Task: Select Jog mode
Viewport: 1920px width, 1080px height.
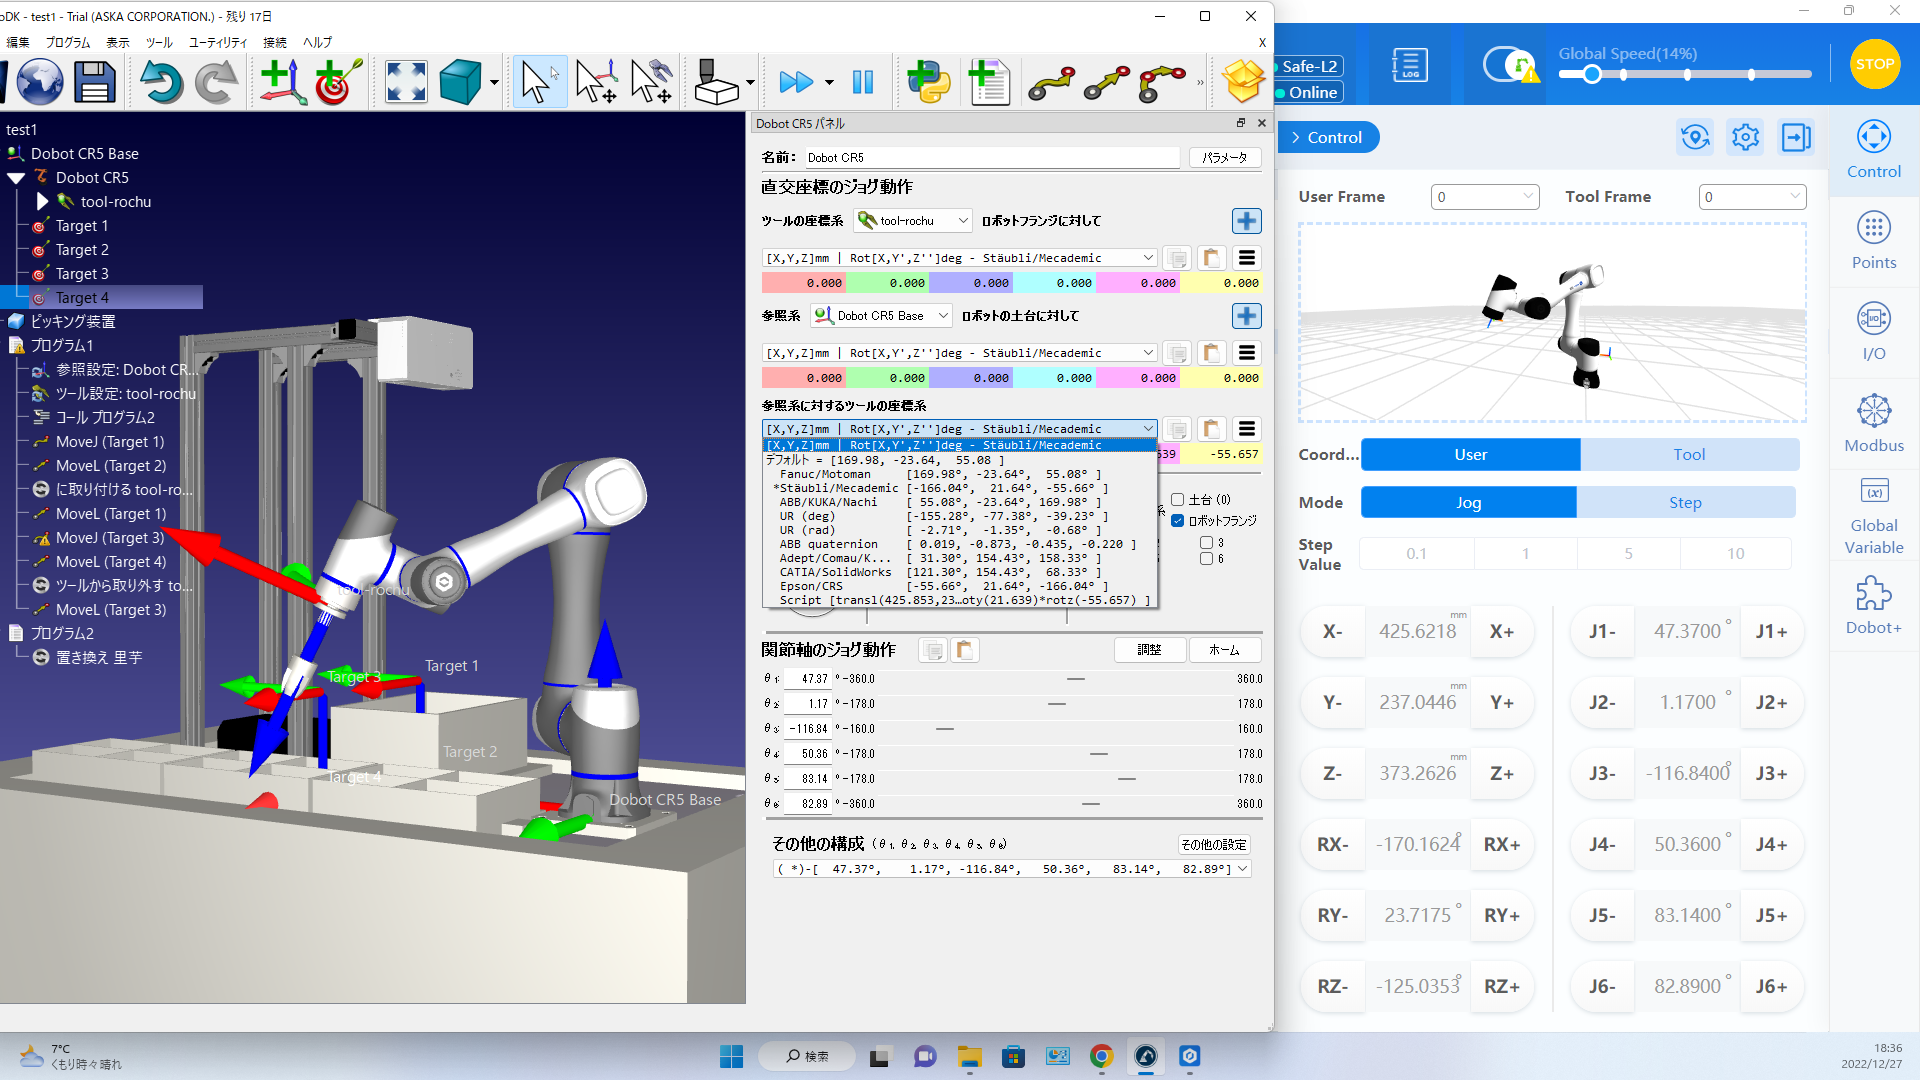Action: (x=1468, y=502)
